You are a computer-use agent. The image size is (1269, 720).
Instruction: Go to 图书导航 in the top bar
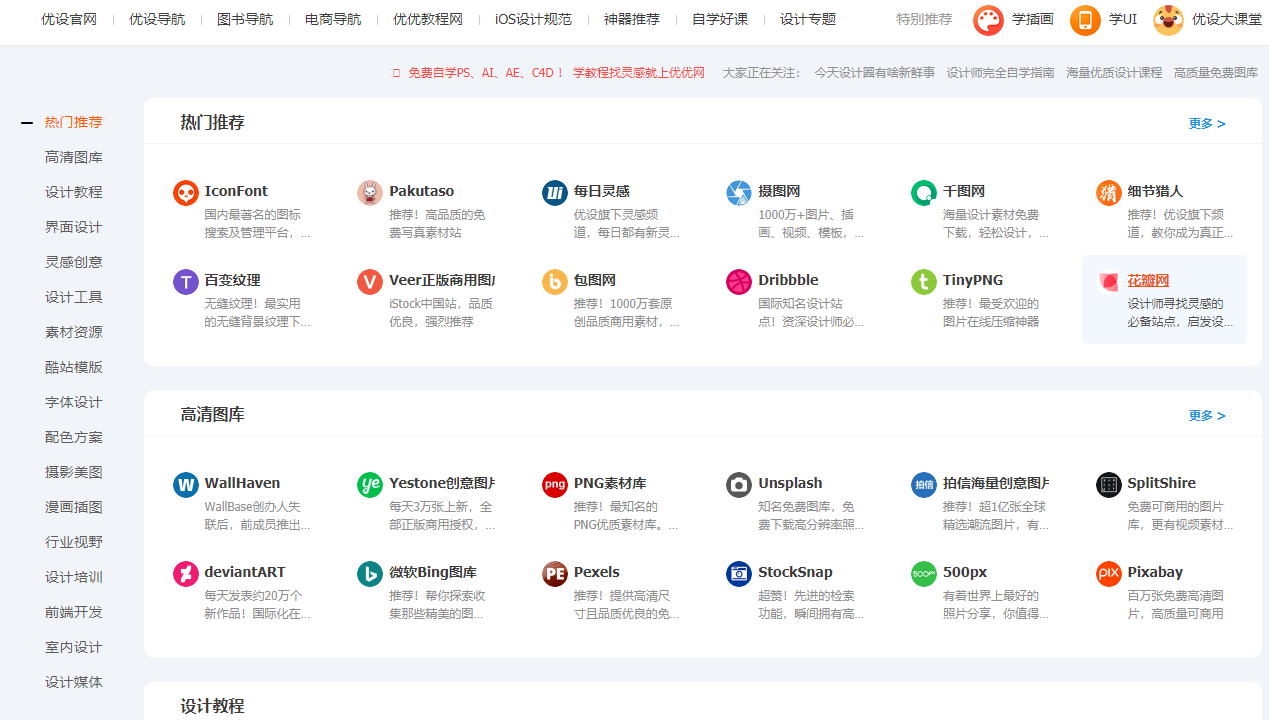click(x=245, y=19)
